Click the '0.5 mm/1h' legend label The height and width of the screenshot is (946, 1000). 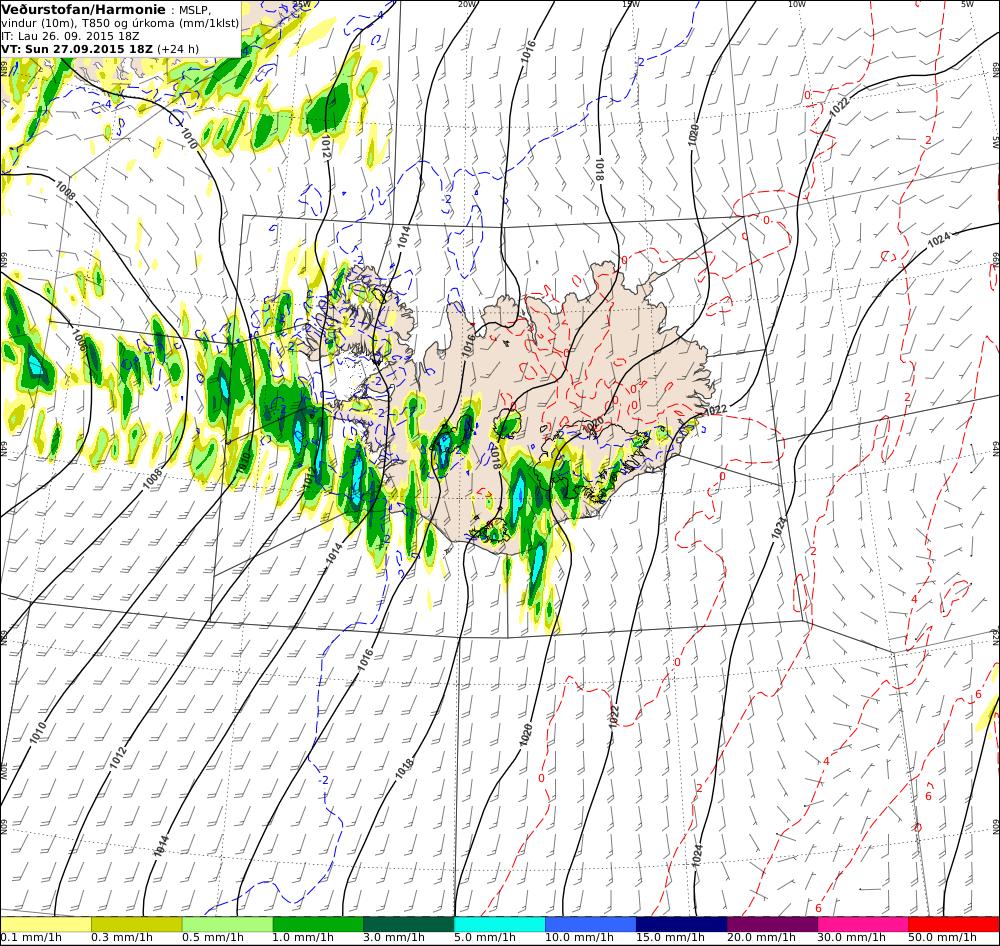(213, 938)
